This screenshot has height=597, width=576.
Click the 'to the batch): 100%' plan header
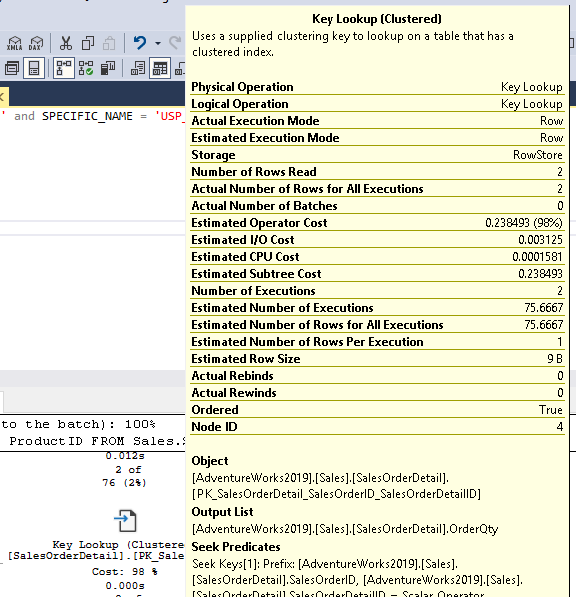78,424
